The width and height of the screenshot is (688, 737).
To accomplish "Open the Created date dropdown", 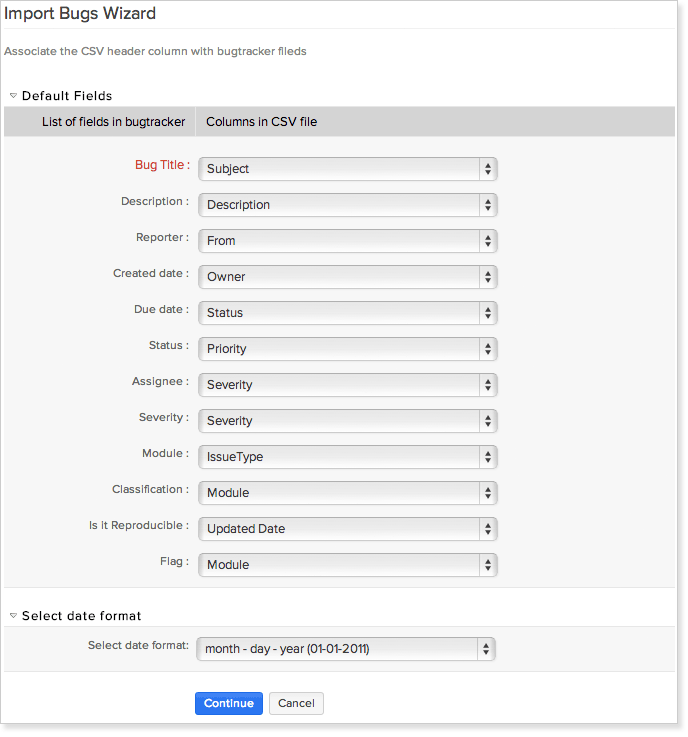I will [x=347, y=277].
